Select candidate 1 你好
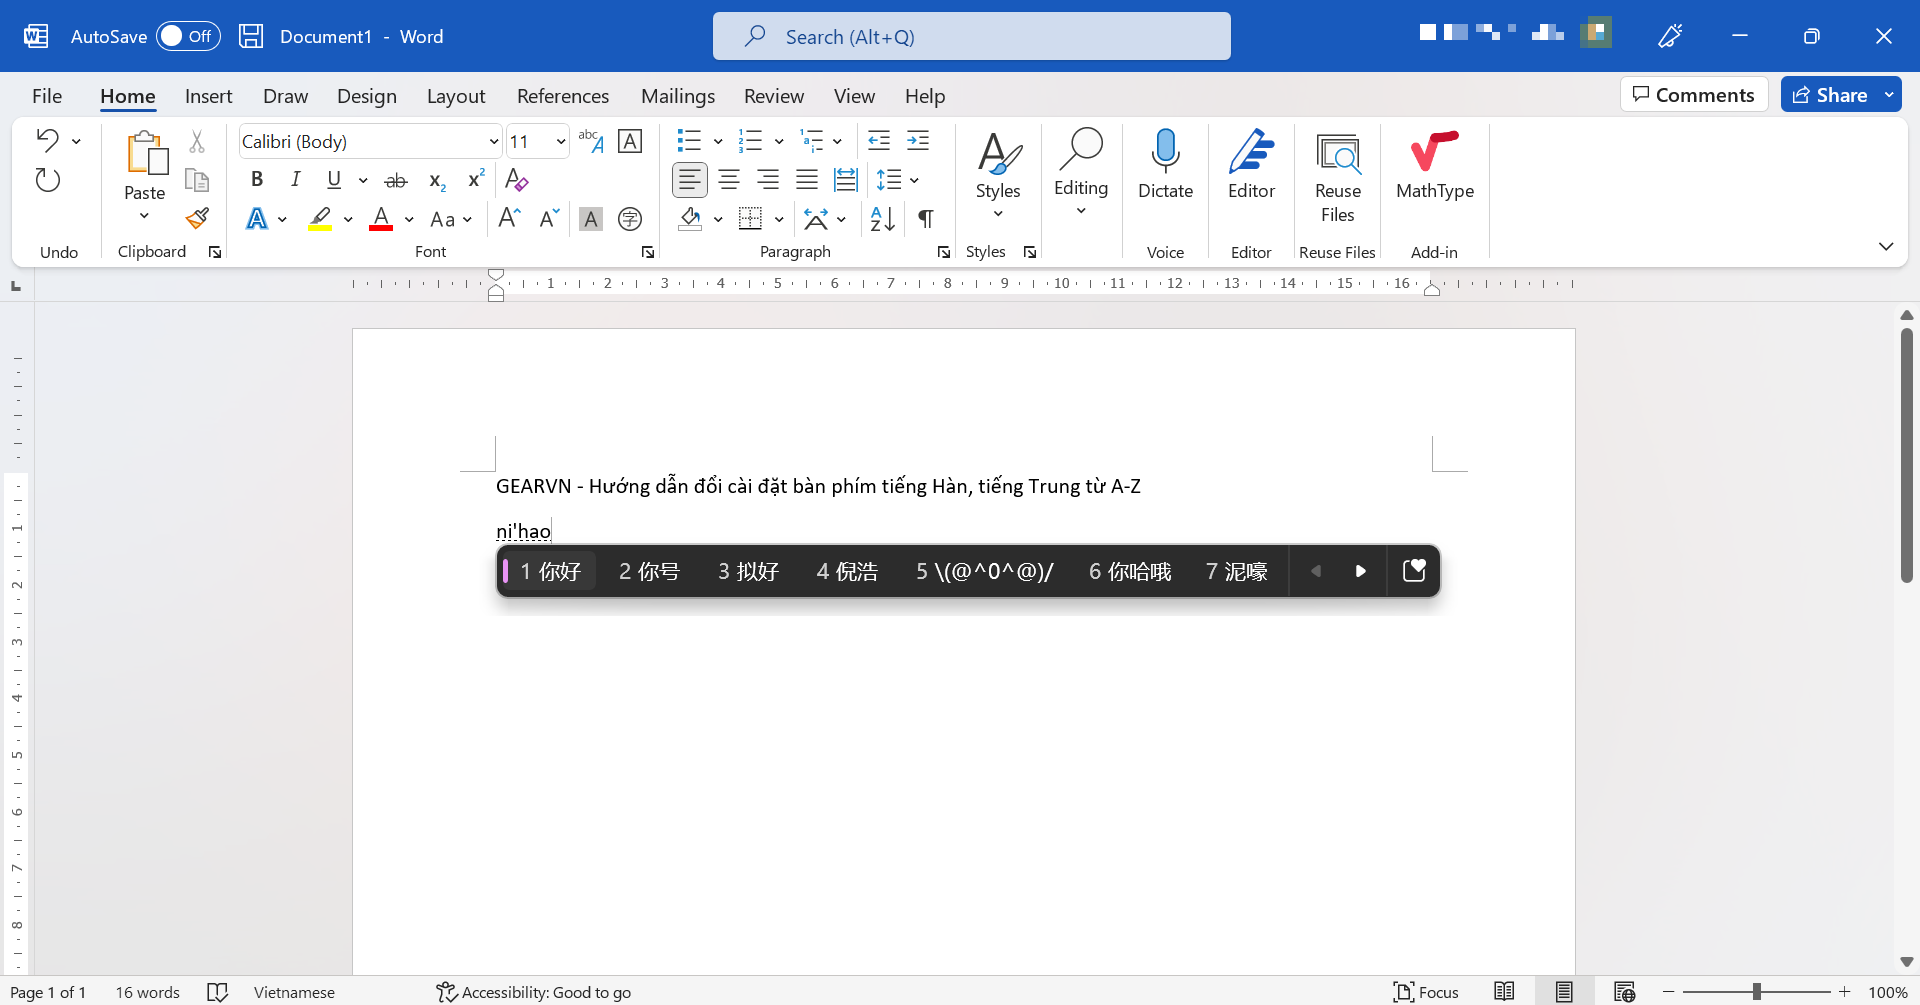This screenshot has width=1920, height=1005. point(549,571)
